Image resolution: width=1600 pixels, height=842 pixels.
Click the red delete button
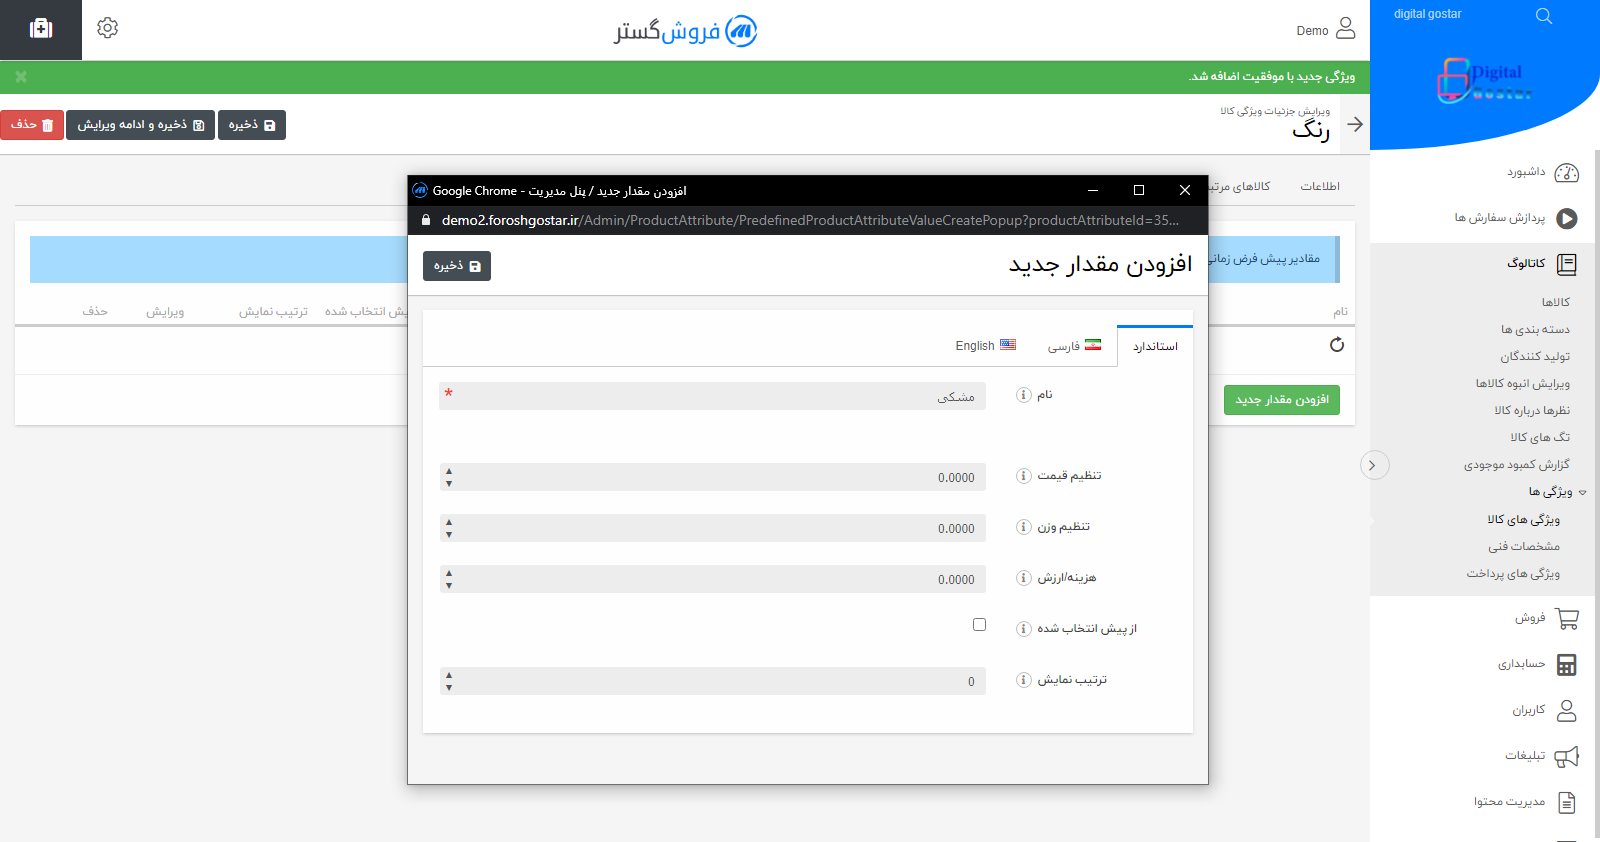pos(32,125)
